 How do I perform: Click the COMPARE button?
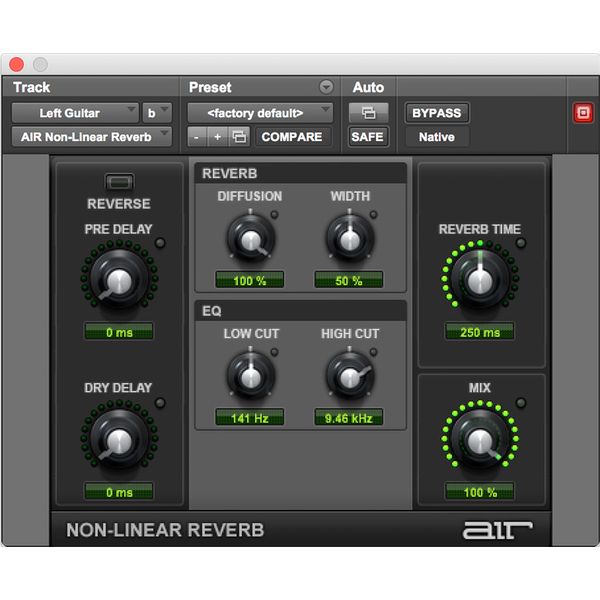click(292, 137)
